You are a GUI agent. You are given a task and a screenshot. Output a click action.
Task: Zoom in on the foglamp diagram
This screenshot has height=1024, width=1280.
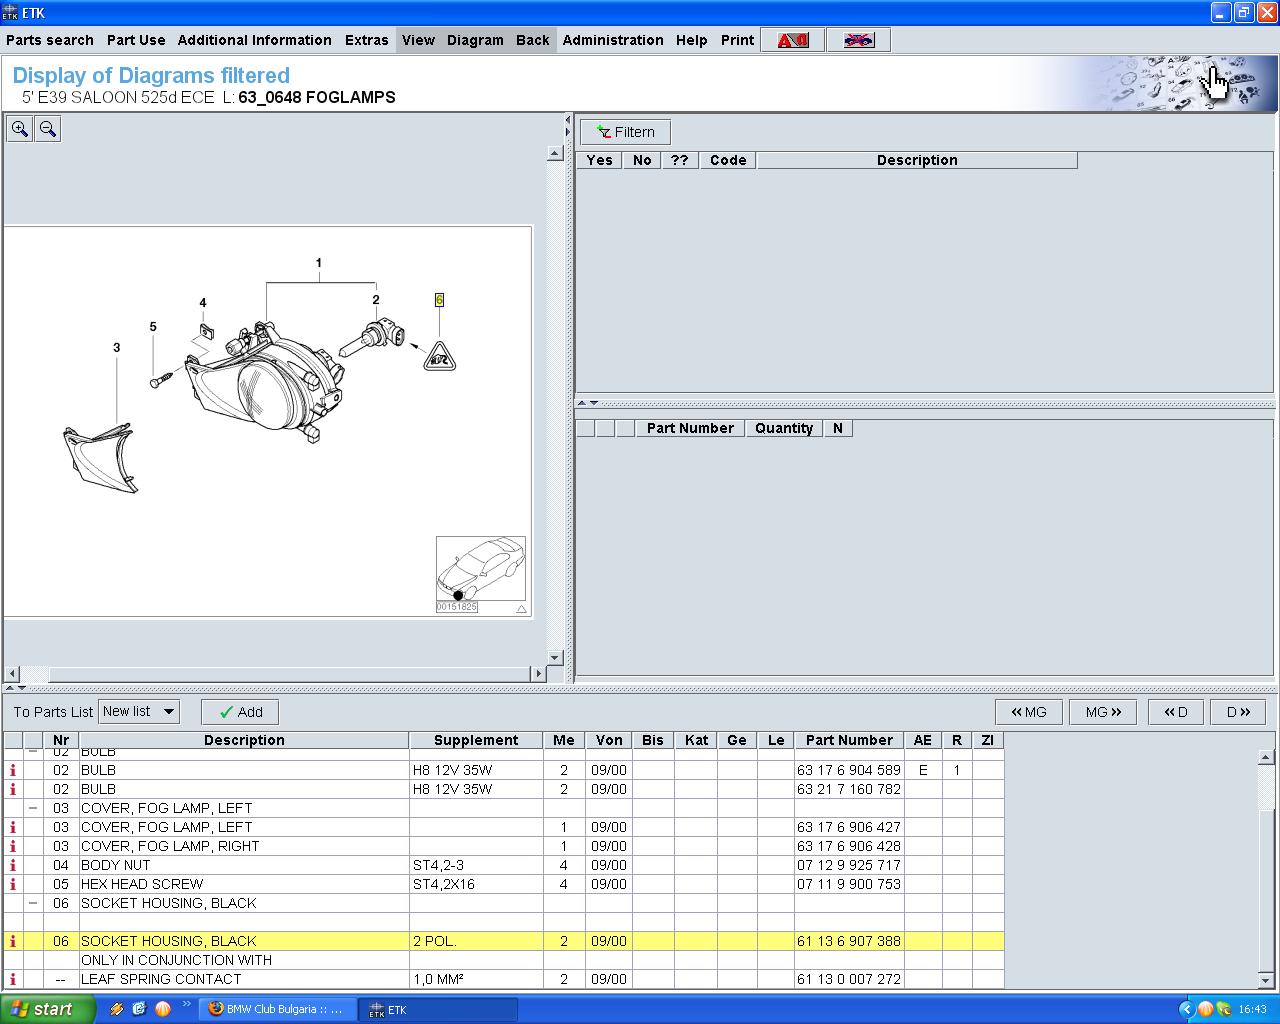[x=20, y=129]
